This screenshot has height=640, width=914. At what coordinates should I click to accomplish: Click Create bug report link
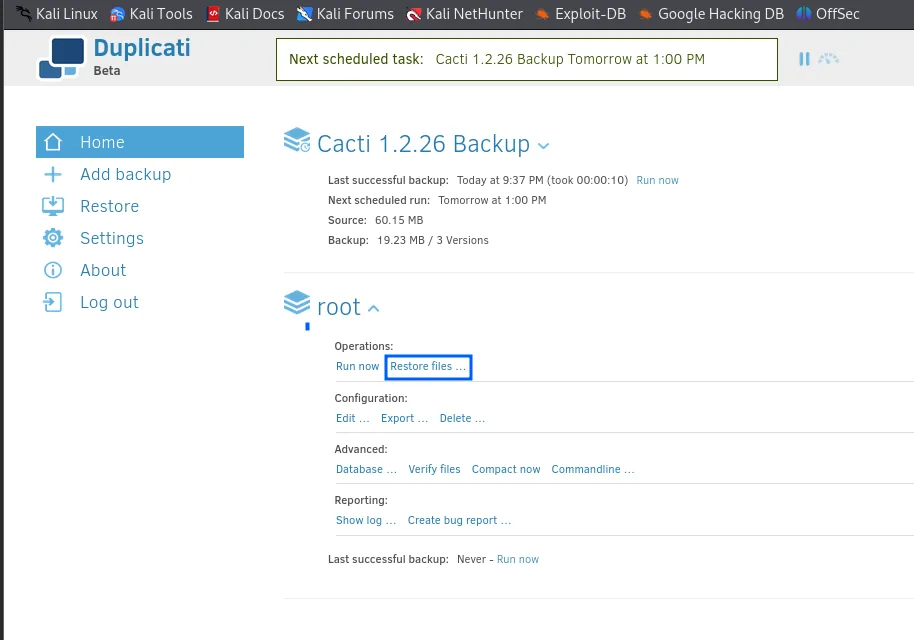point(459,521)
